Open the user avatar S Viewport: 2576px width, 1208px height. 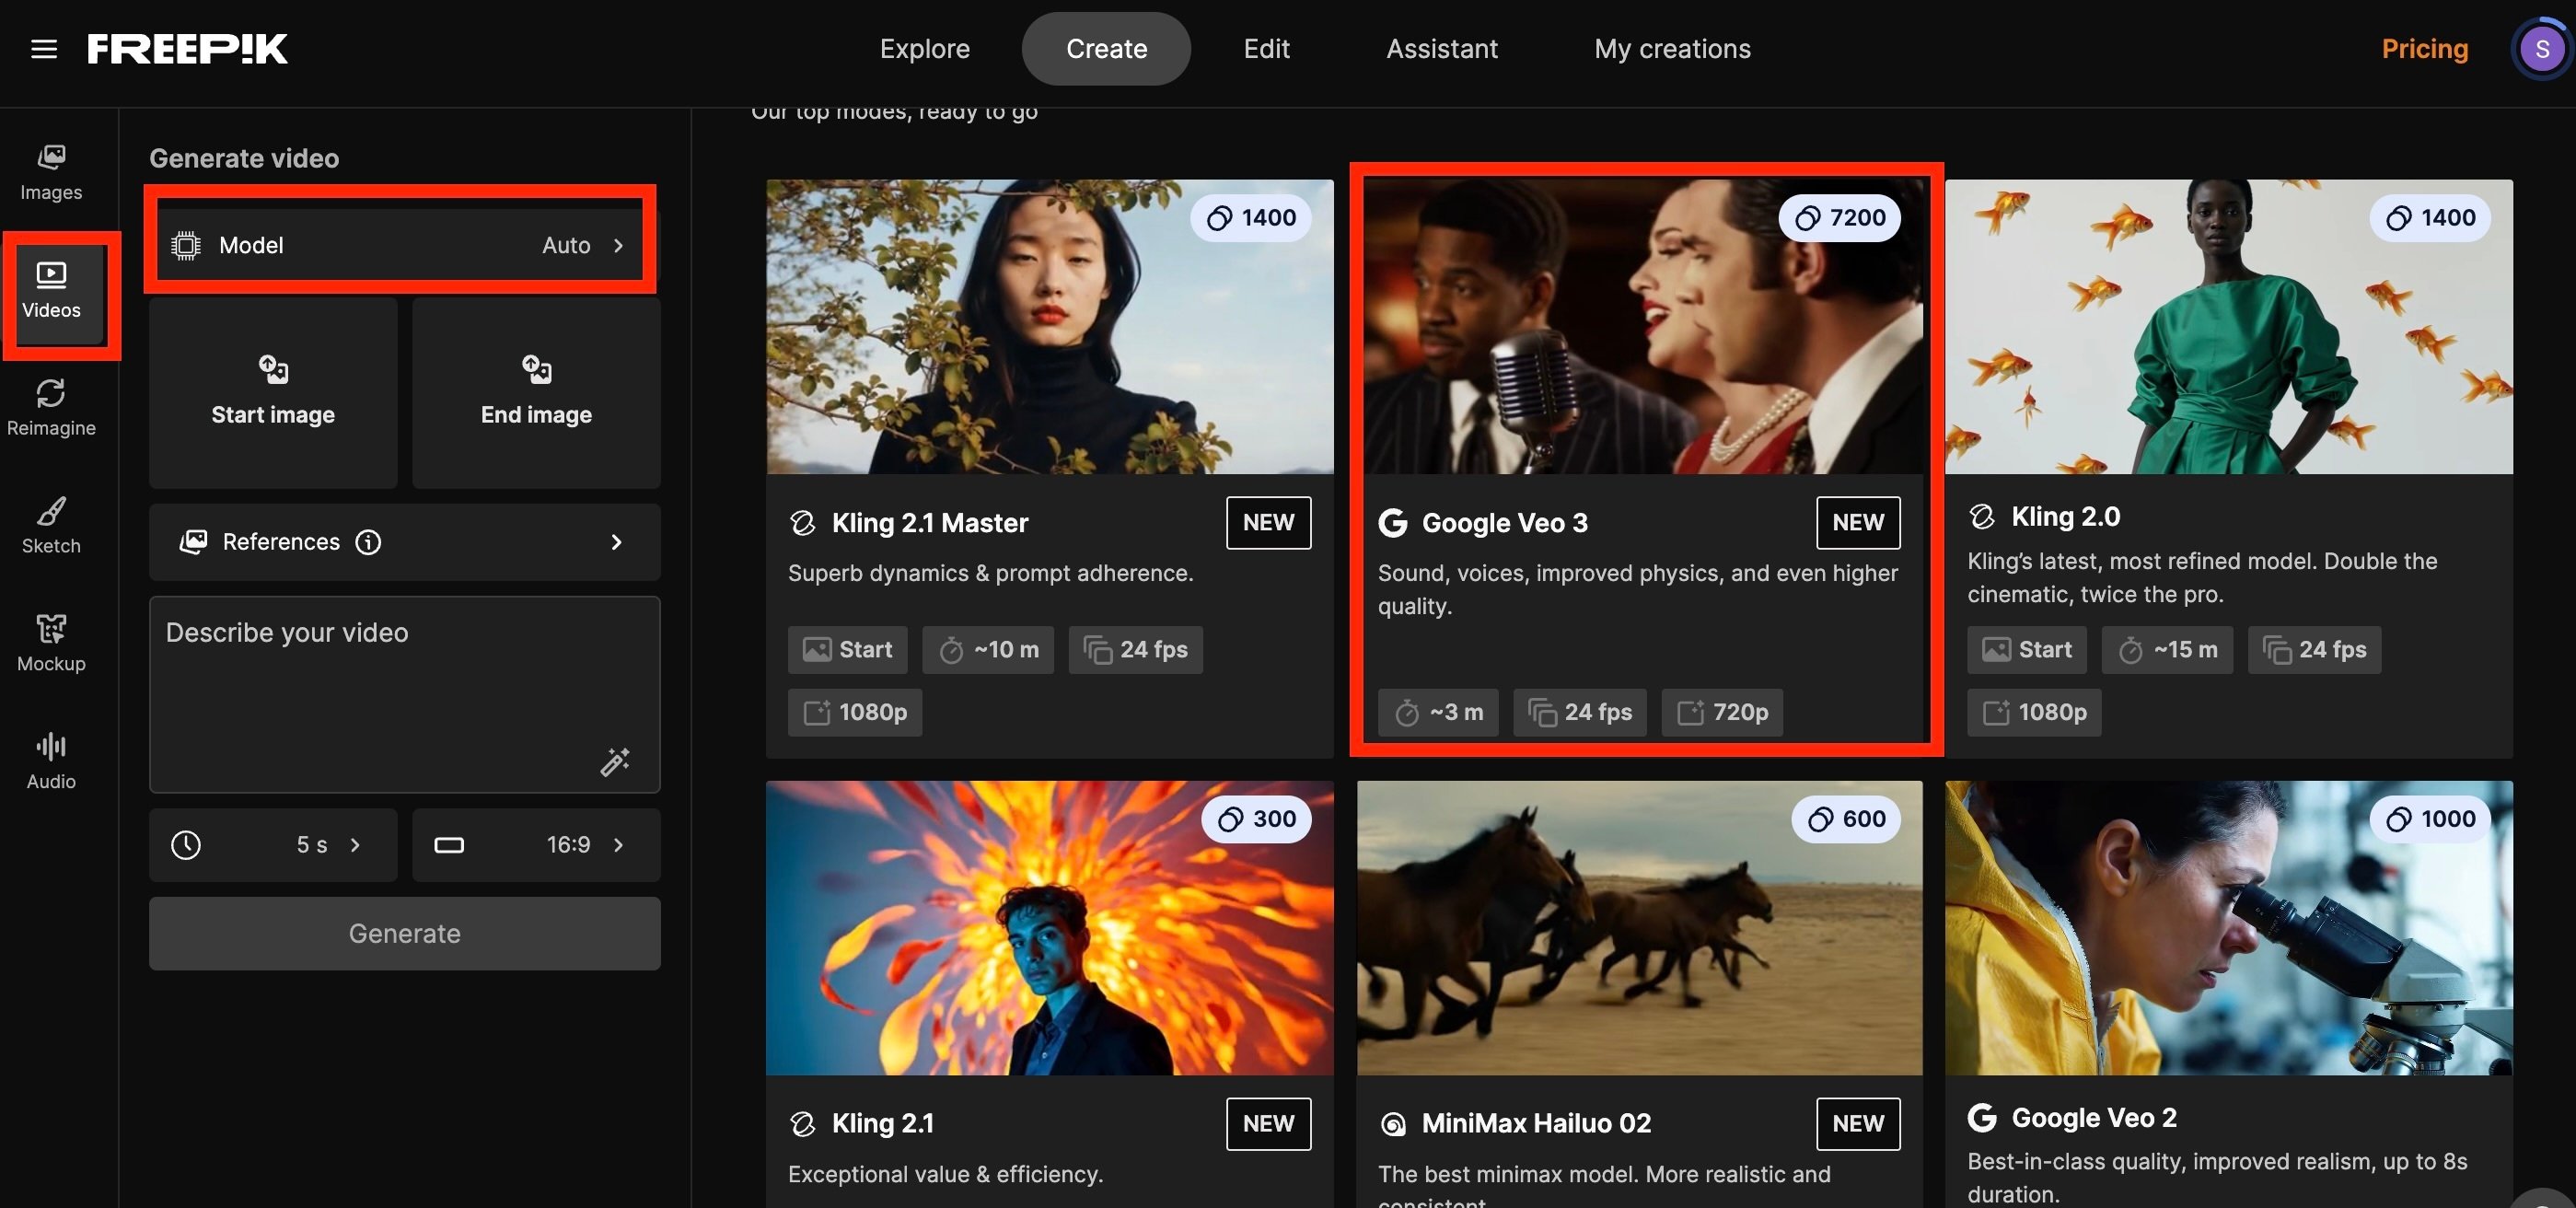(2541, 48)
